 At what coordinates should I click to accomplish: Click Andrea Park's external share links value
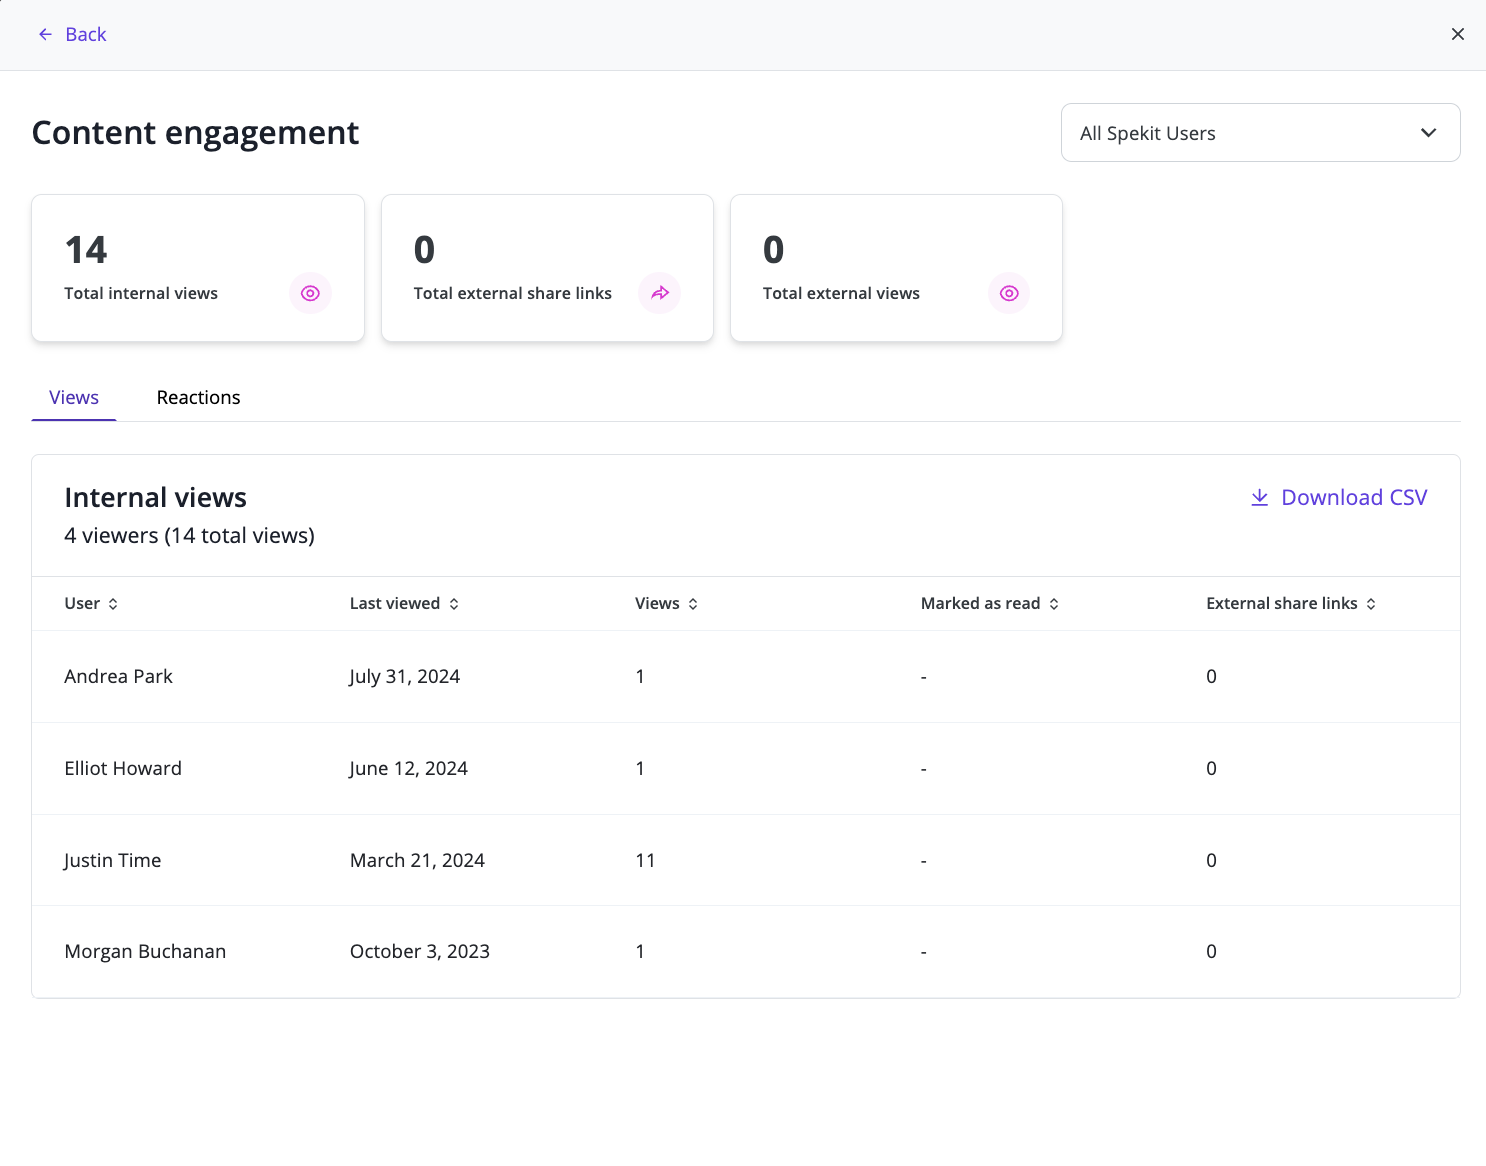(1211, 677)
